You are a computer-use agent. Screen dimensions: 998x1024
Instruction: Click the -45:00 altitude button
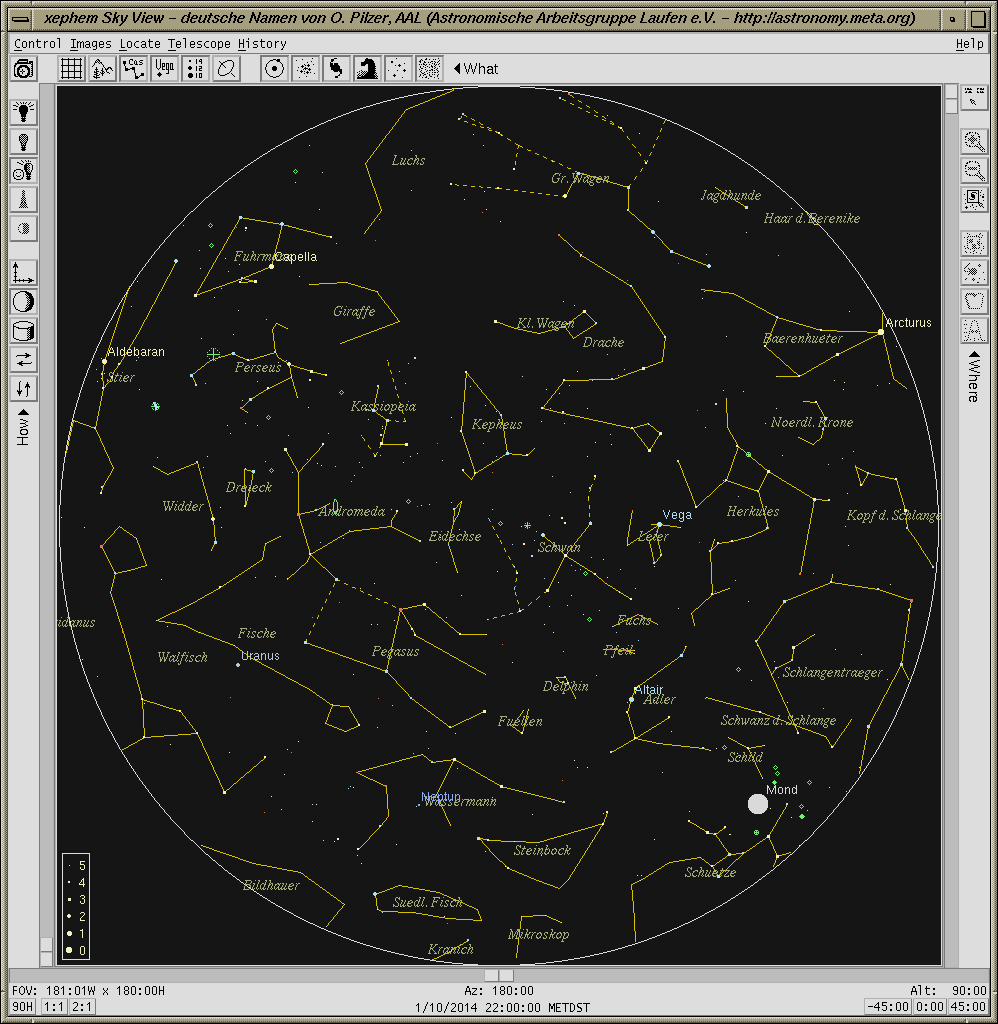(x=888, y=1006)
